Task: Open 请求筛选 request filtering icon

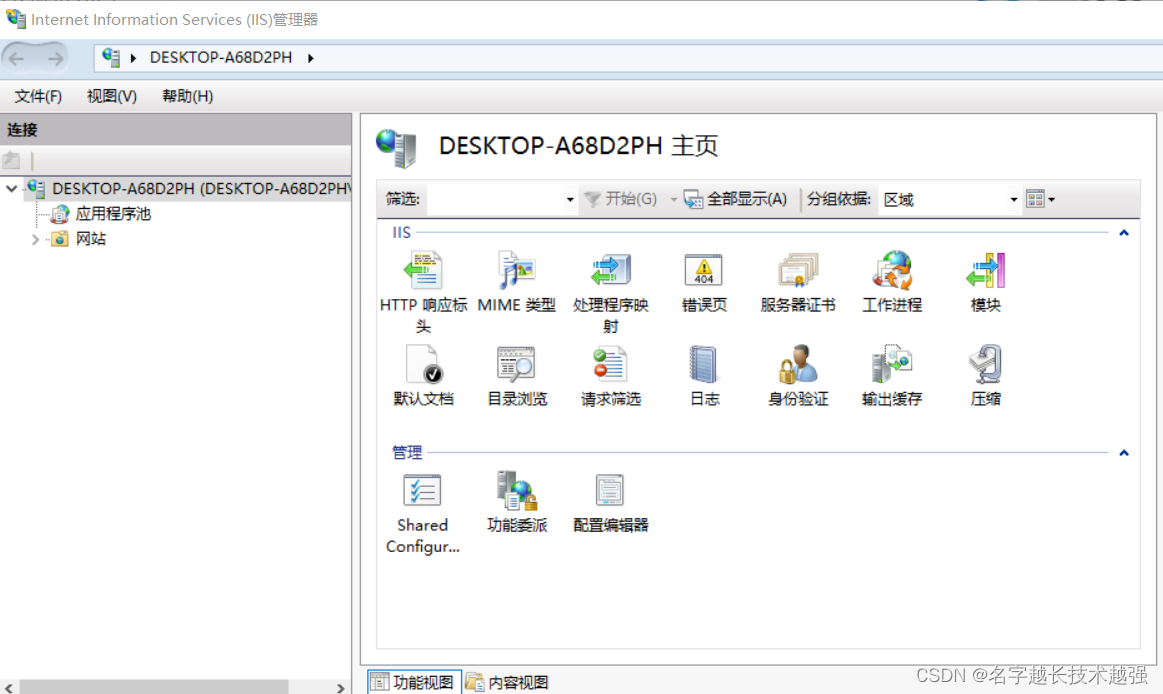Action: (x=610, y=364)
